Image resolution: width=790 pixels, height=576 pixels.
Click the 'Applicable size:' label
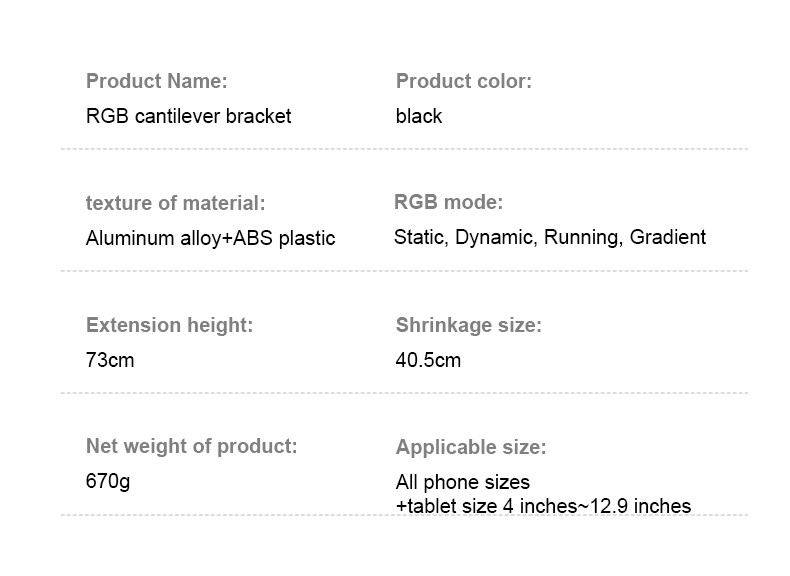point(470,447)
